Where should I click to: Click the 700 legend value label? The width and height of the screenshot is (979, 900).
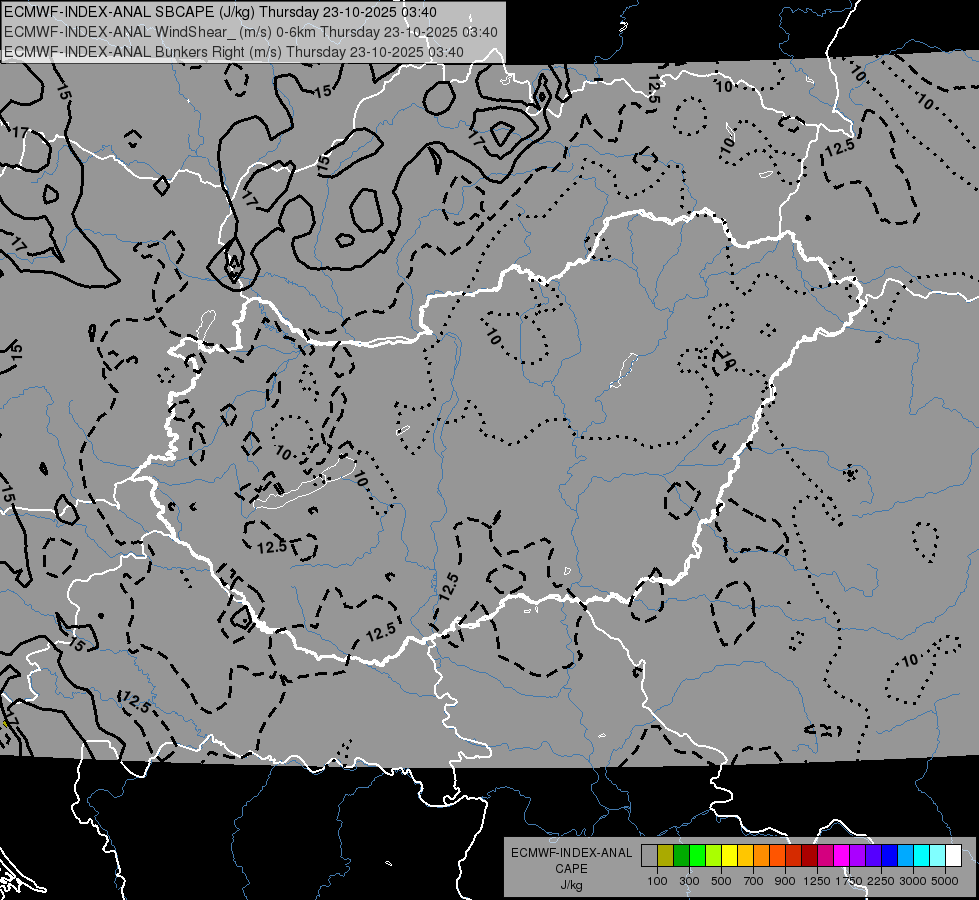[754, 881]
